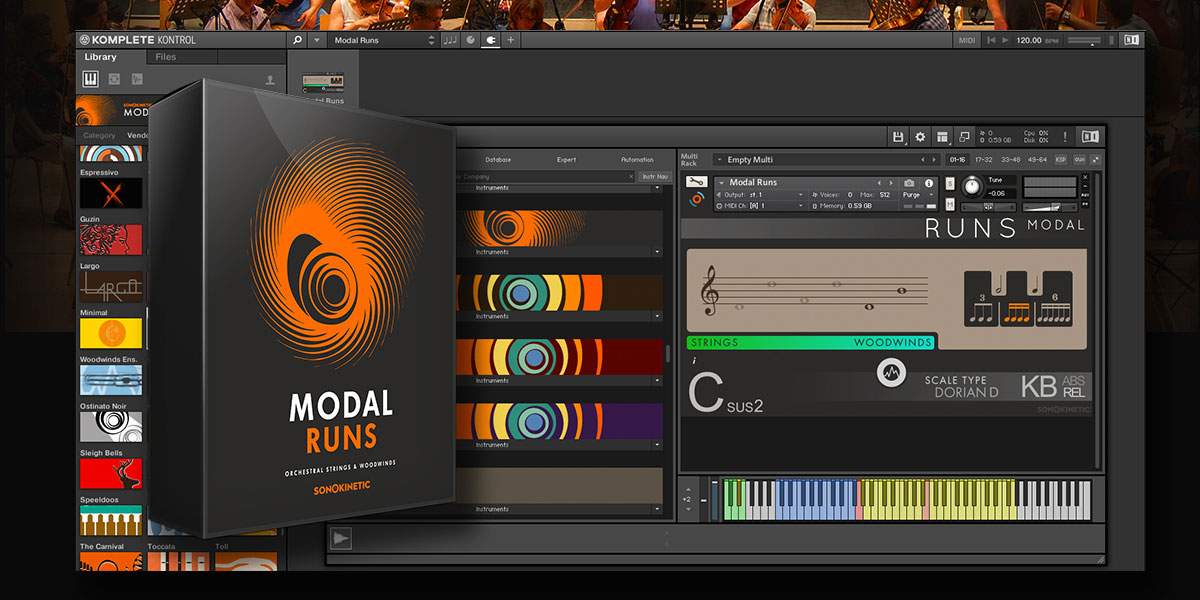Toggle the Solo S button

(949, 183)
